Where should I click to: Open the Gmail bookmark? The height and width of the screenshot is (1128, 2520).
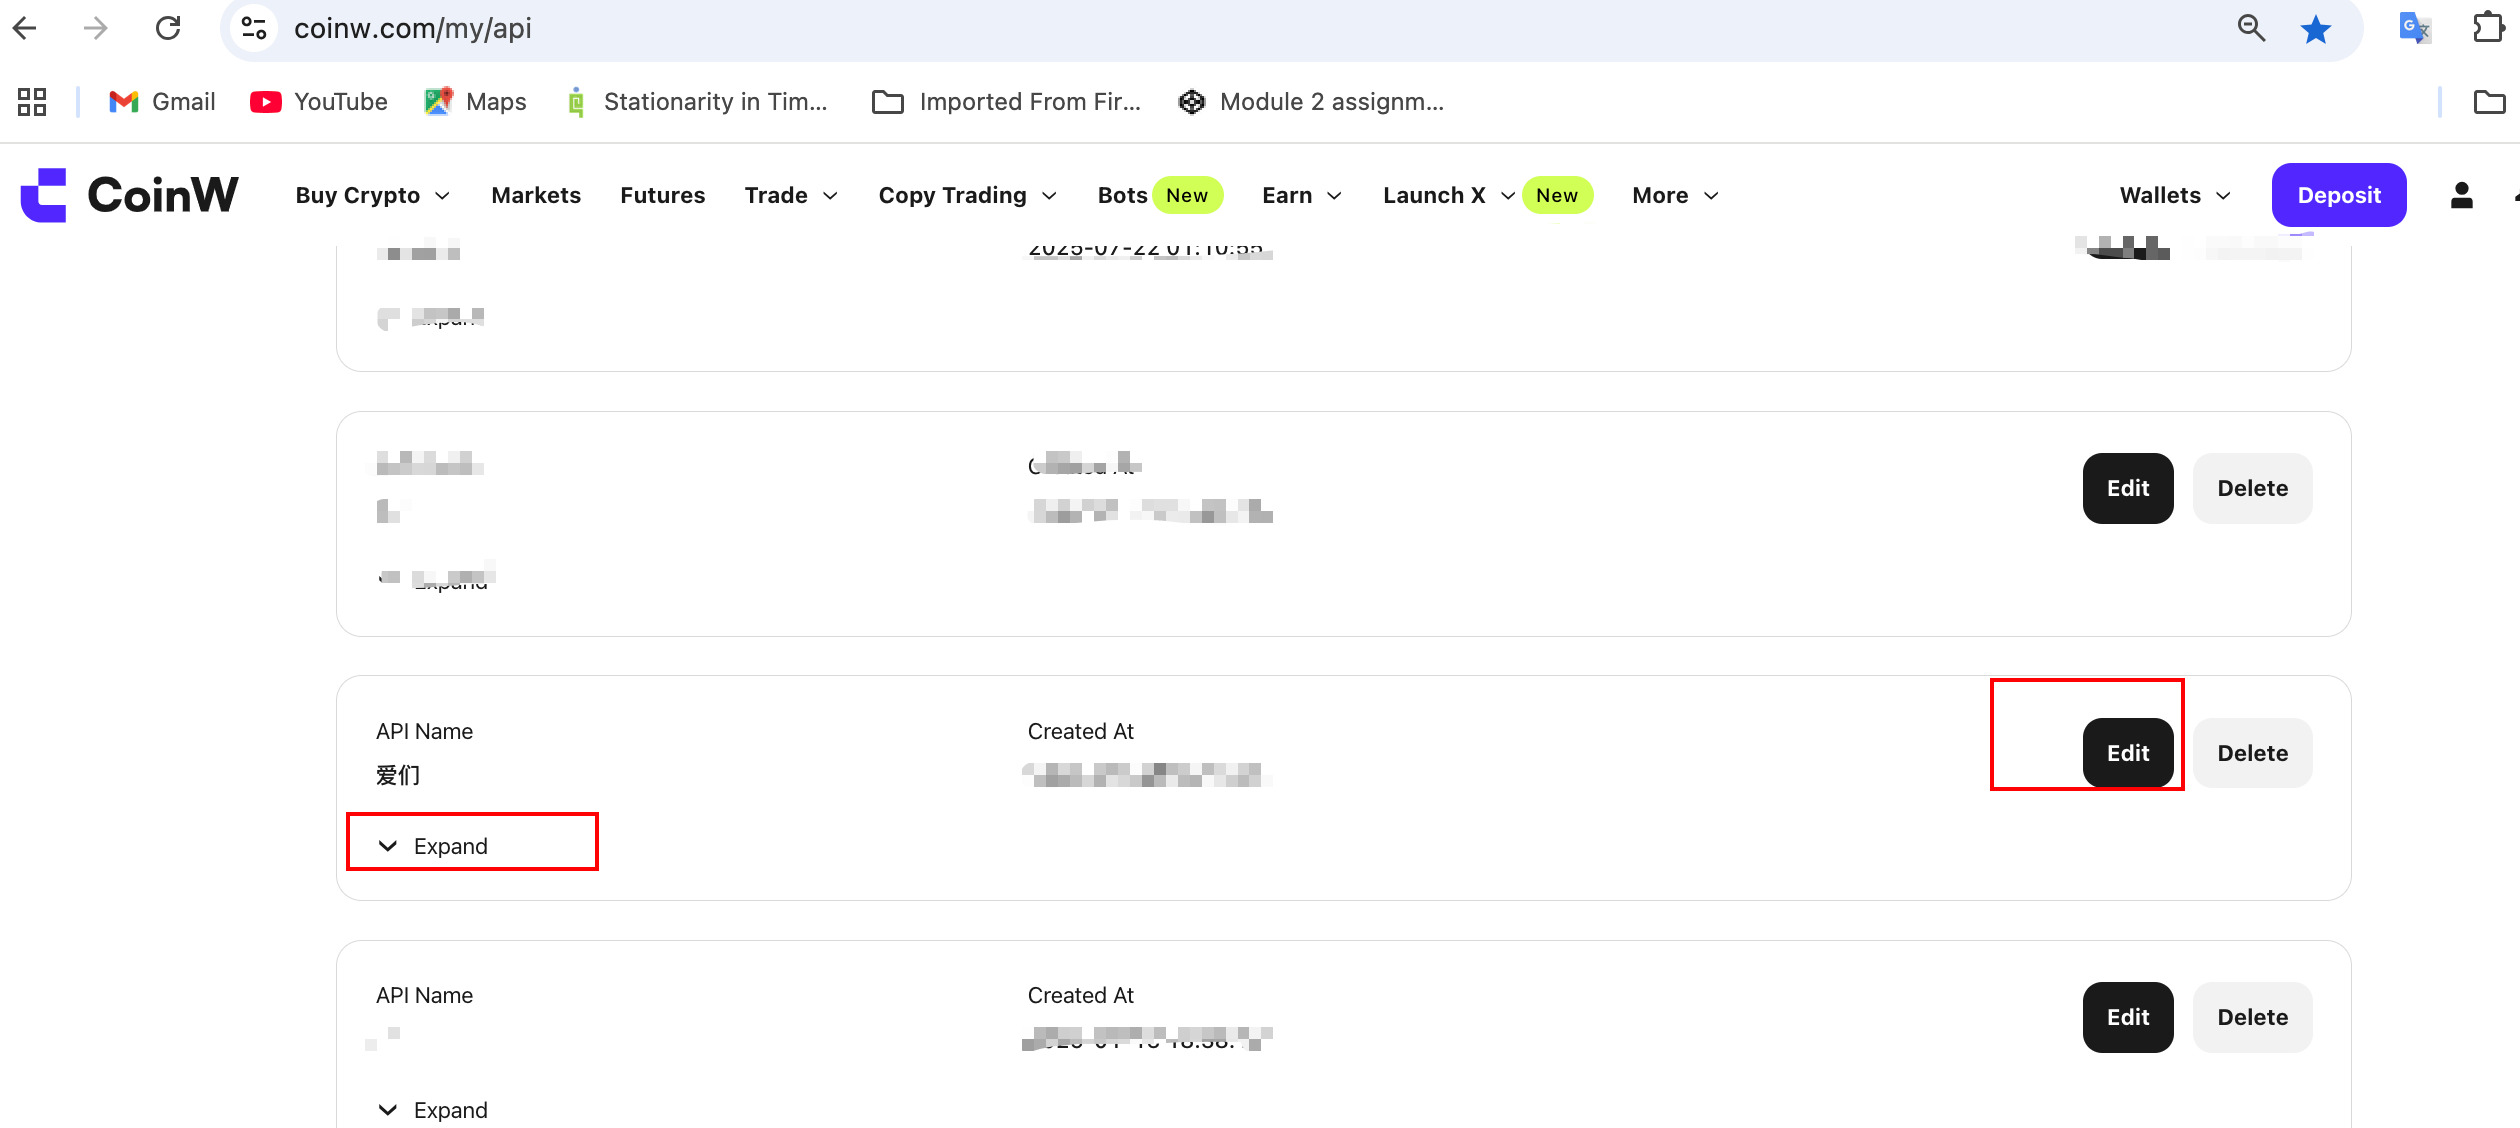[162, 102]
